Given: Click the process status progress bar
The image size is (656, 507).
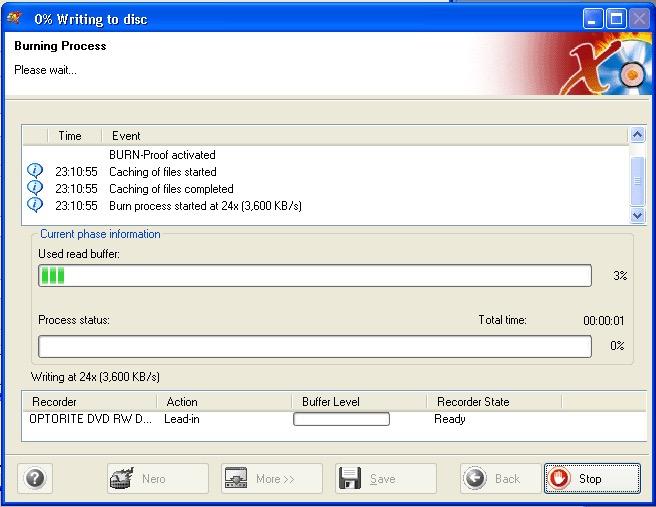Looking at the screenshot, I should point(315,346).
